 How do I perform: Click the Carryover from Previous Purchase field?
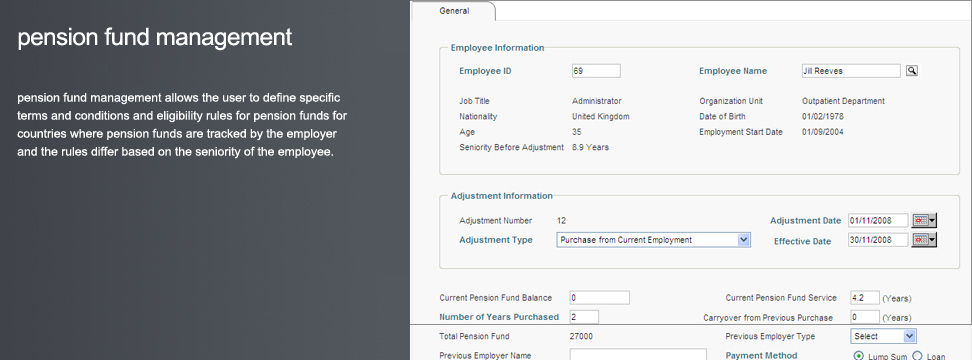865,317
